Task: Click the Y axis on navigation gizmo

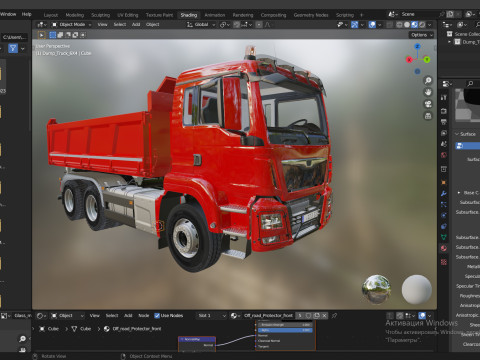Action: [427, 60]
